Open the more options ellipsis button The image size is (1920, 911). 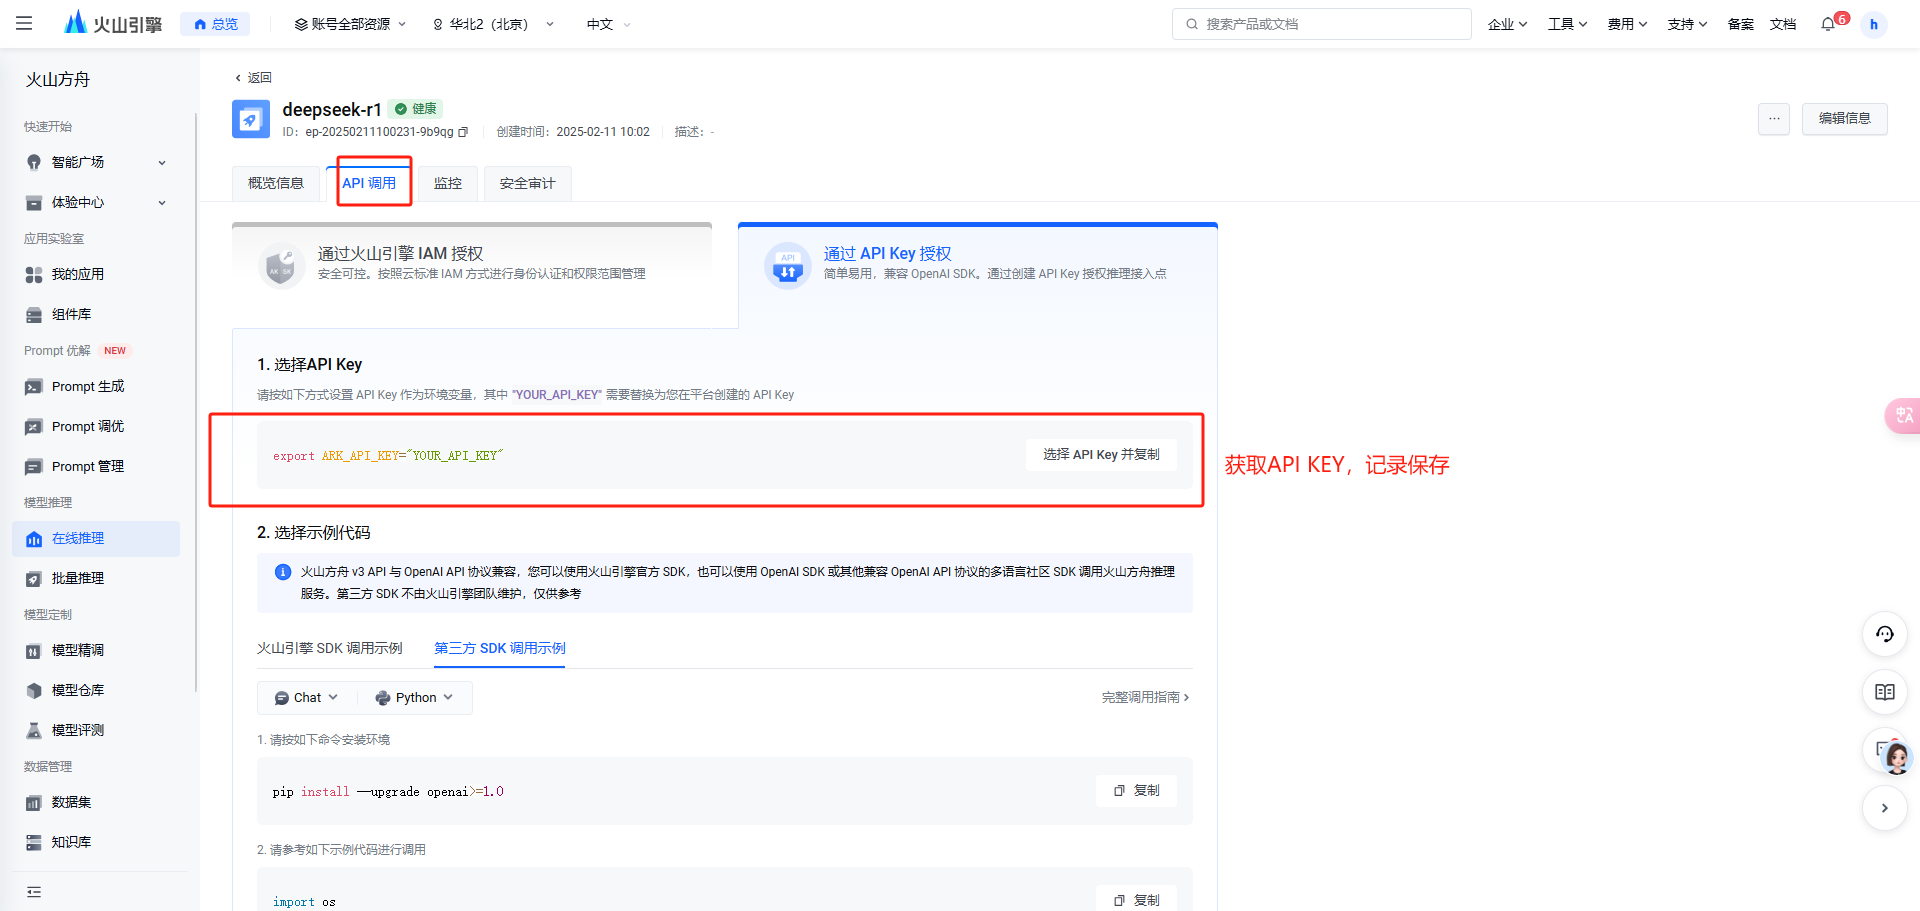click(x=1774, y=118)
